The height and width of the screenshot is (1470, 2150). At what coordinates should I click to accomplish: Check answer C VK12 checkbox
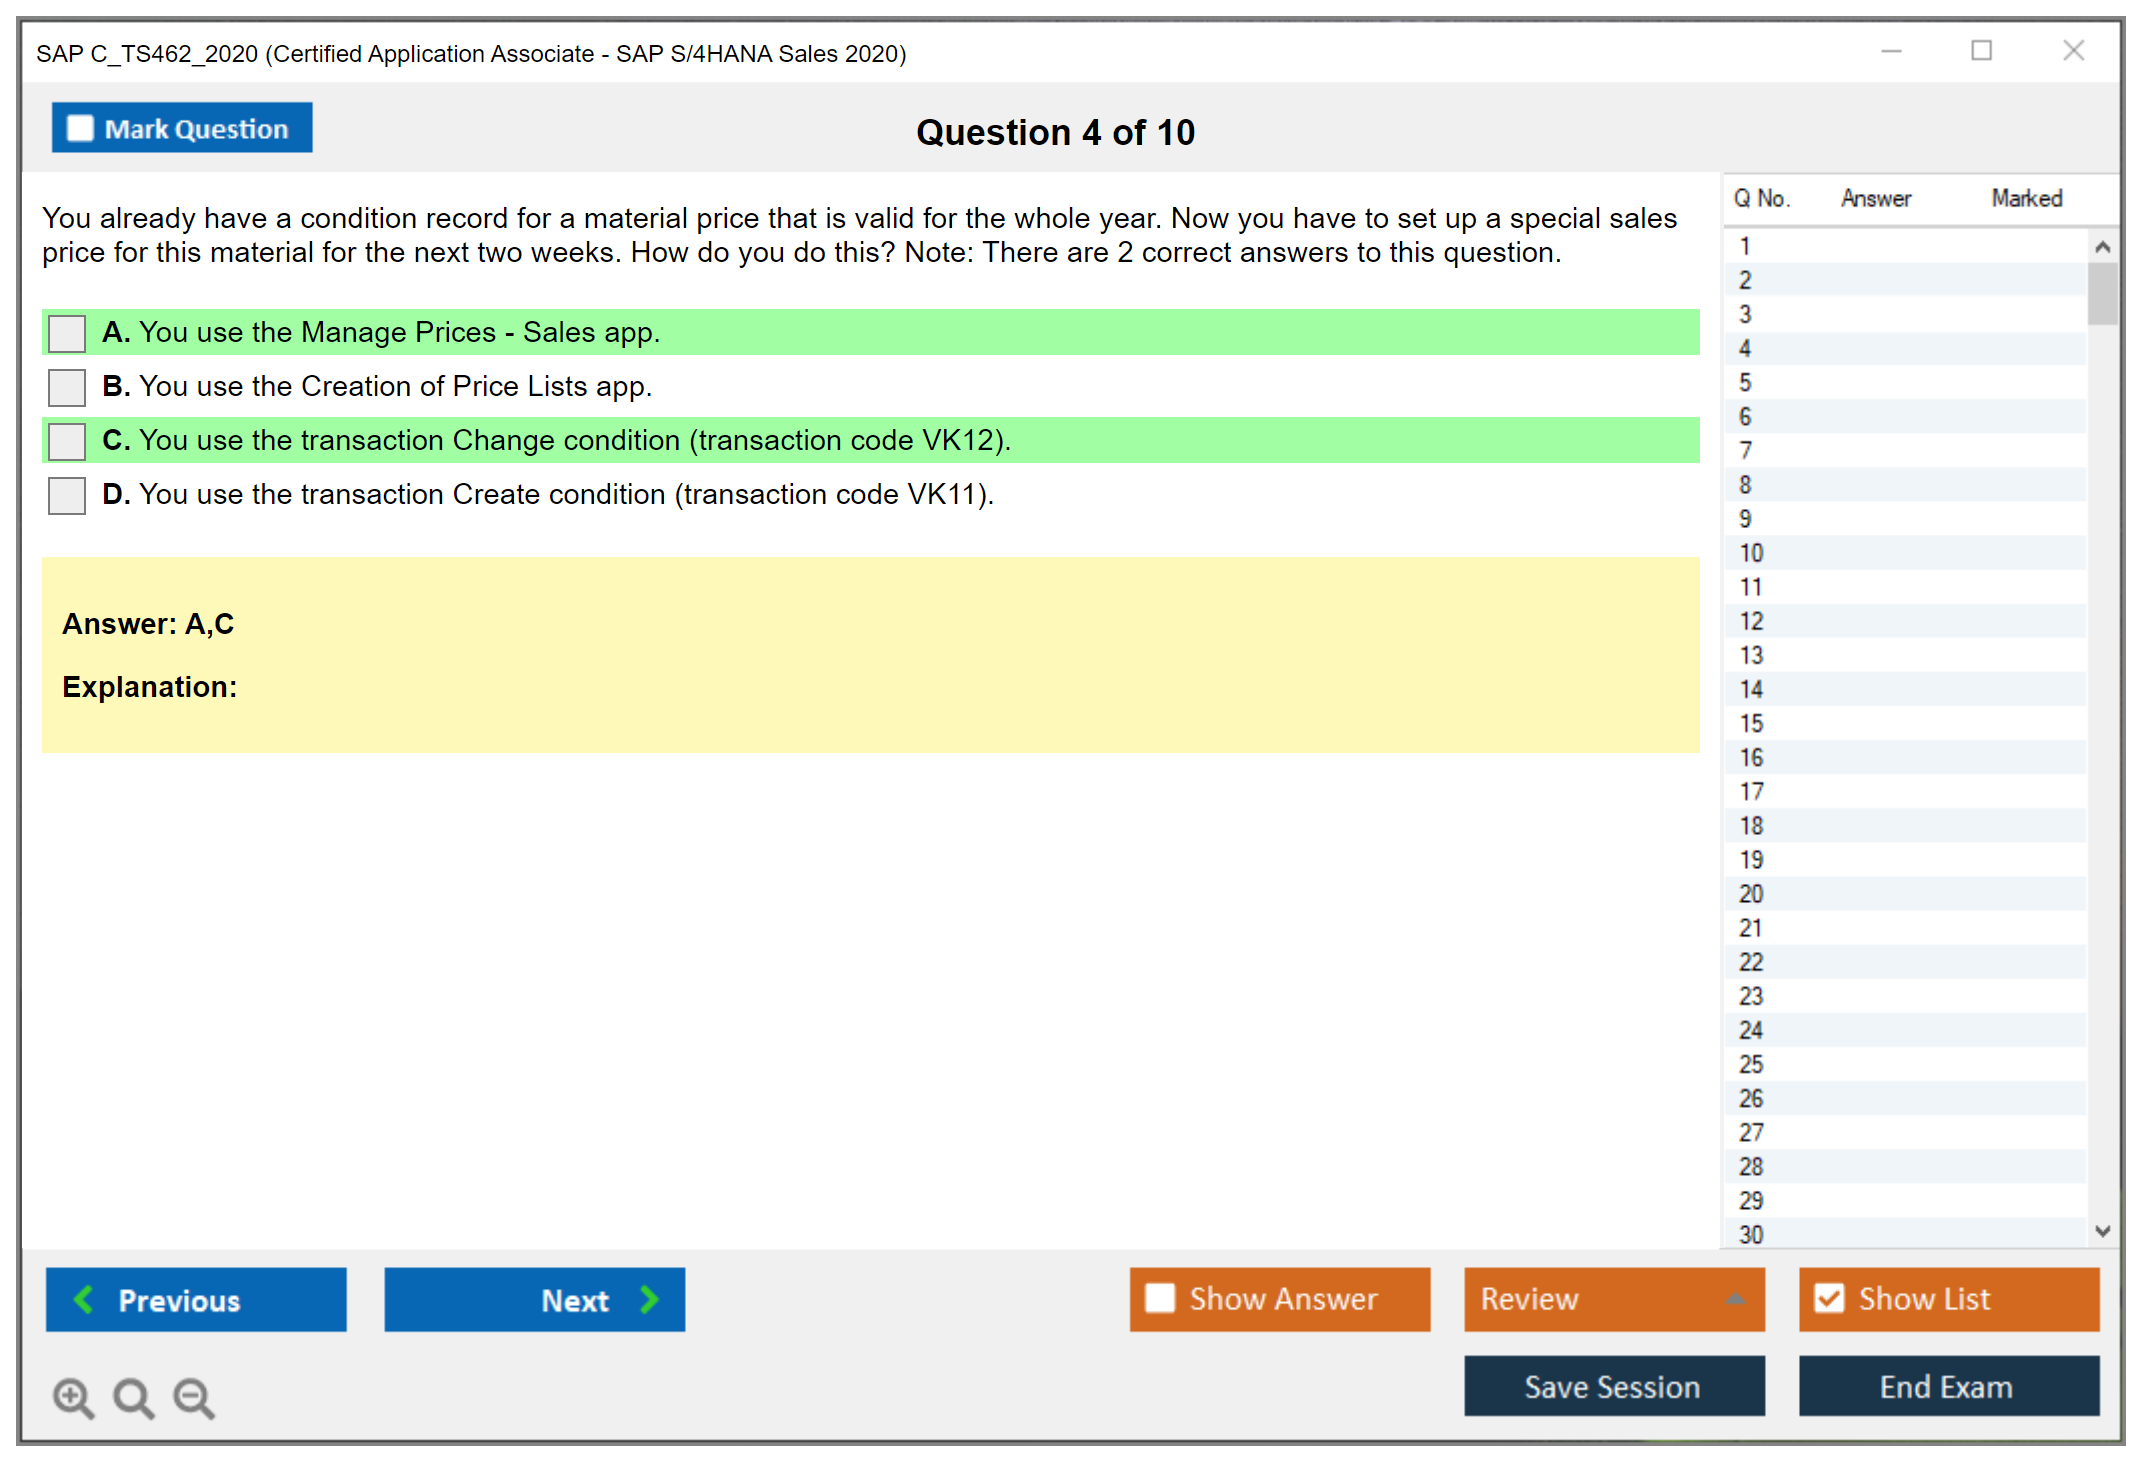tap(67, 441)
